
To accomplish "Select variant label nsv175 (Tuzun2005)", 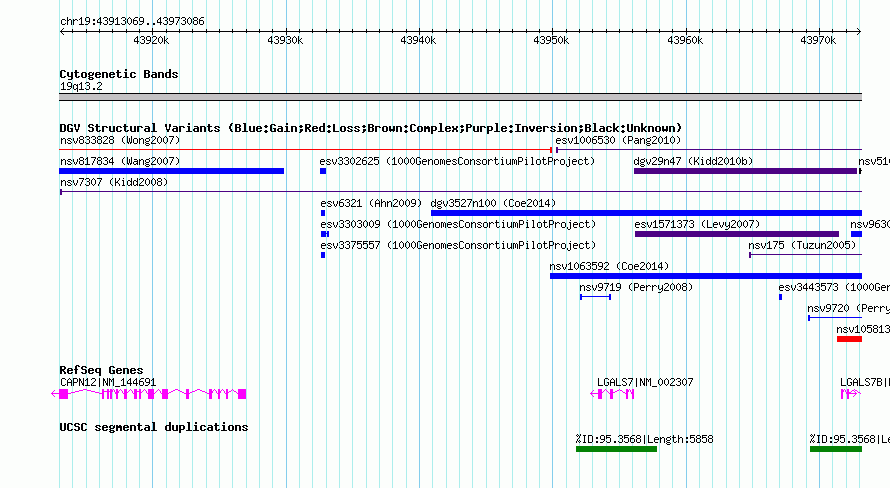I will [802, 245].
